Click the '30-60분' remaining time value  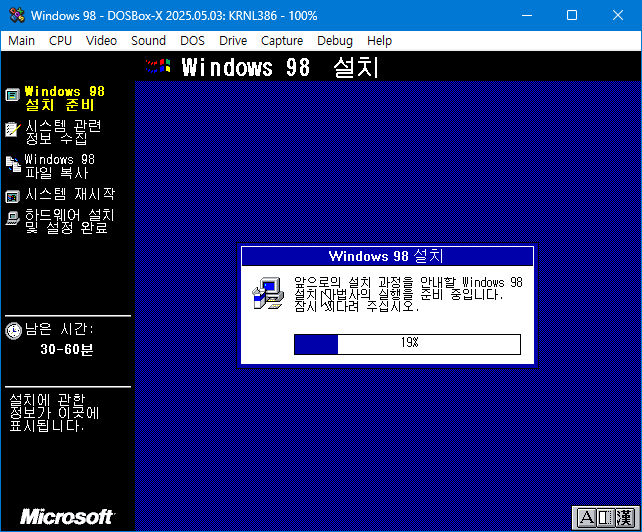pyautogui.click(x=67, y=349)
